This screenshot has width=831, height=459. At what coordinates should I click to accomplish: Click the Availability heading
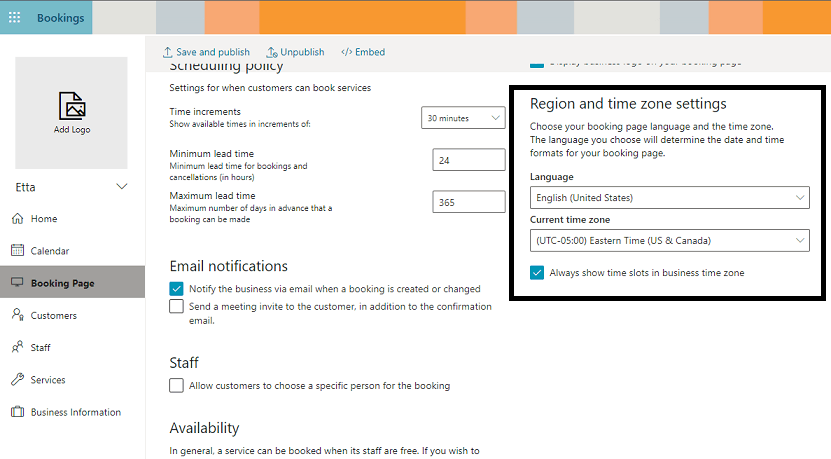click(205, 428)
